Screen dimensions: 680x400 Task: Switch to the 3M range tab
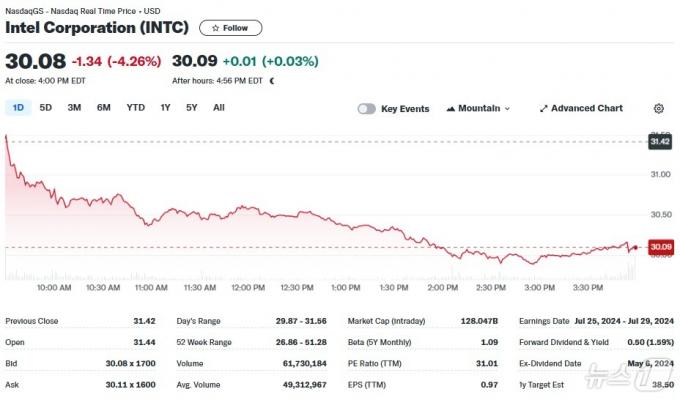tap(74, 108)
